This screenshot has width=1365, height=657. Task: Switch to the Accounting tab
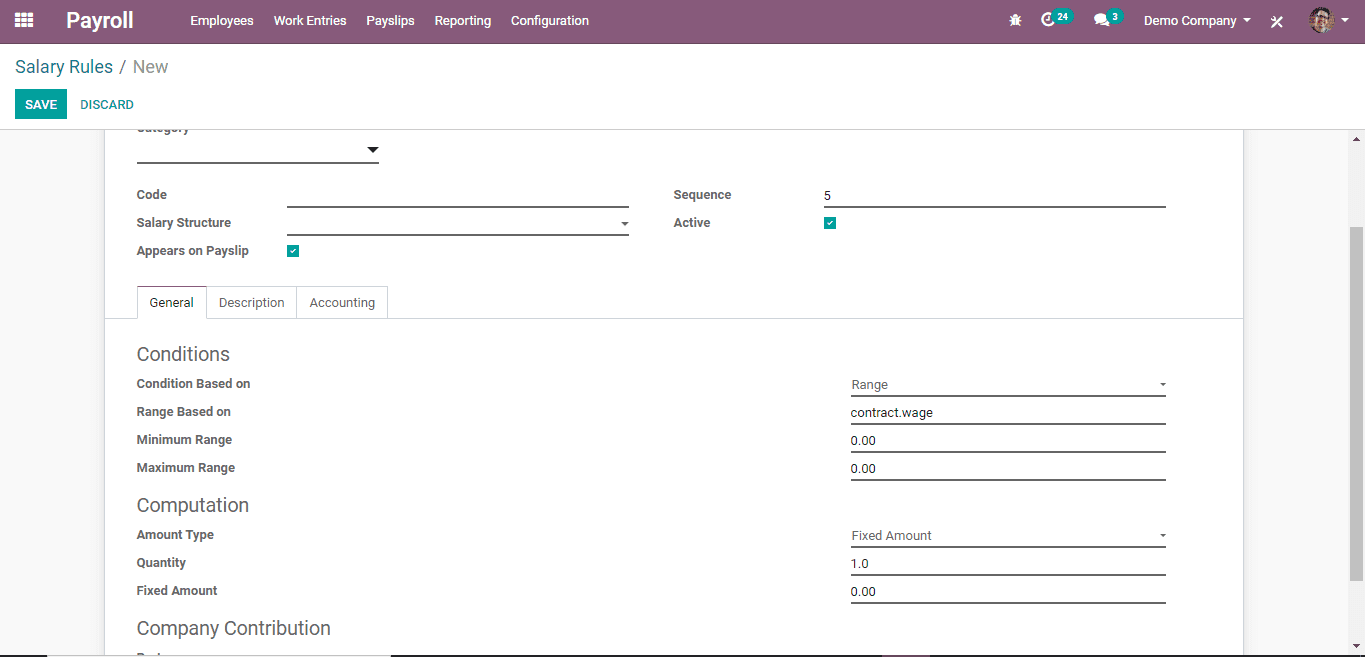point(342,303)
